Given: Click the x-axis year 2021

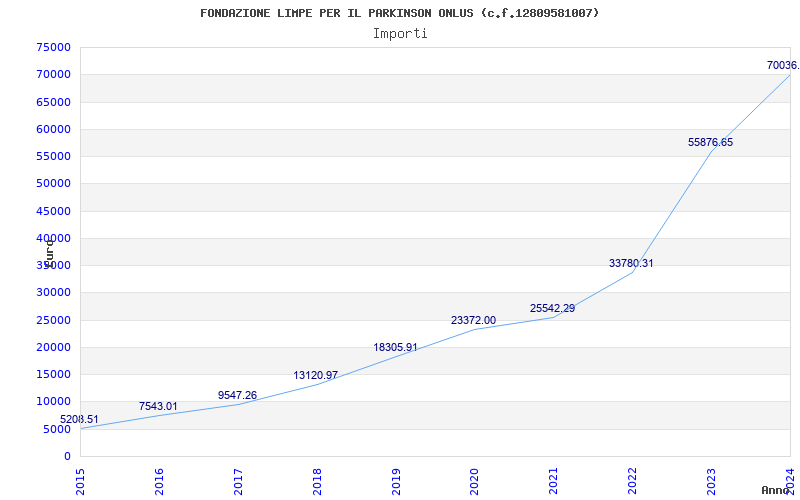Looking at the screenshot, I should (553, 481).
